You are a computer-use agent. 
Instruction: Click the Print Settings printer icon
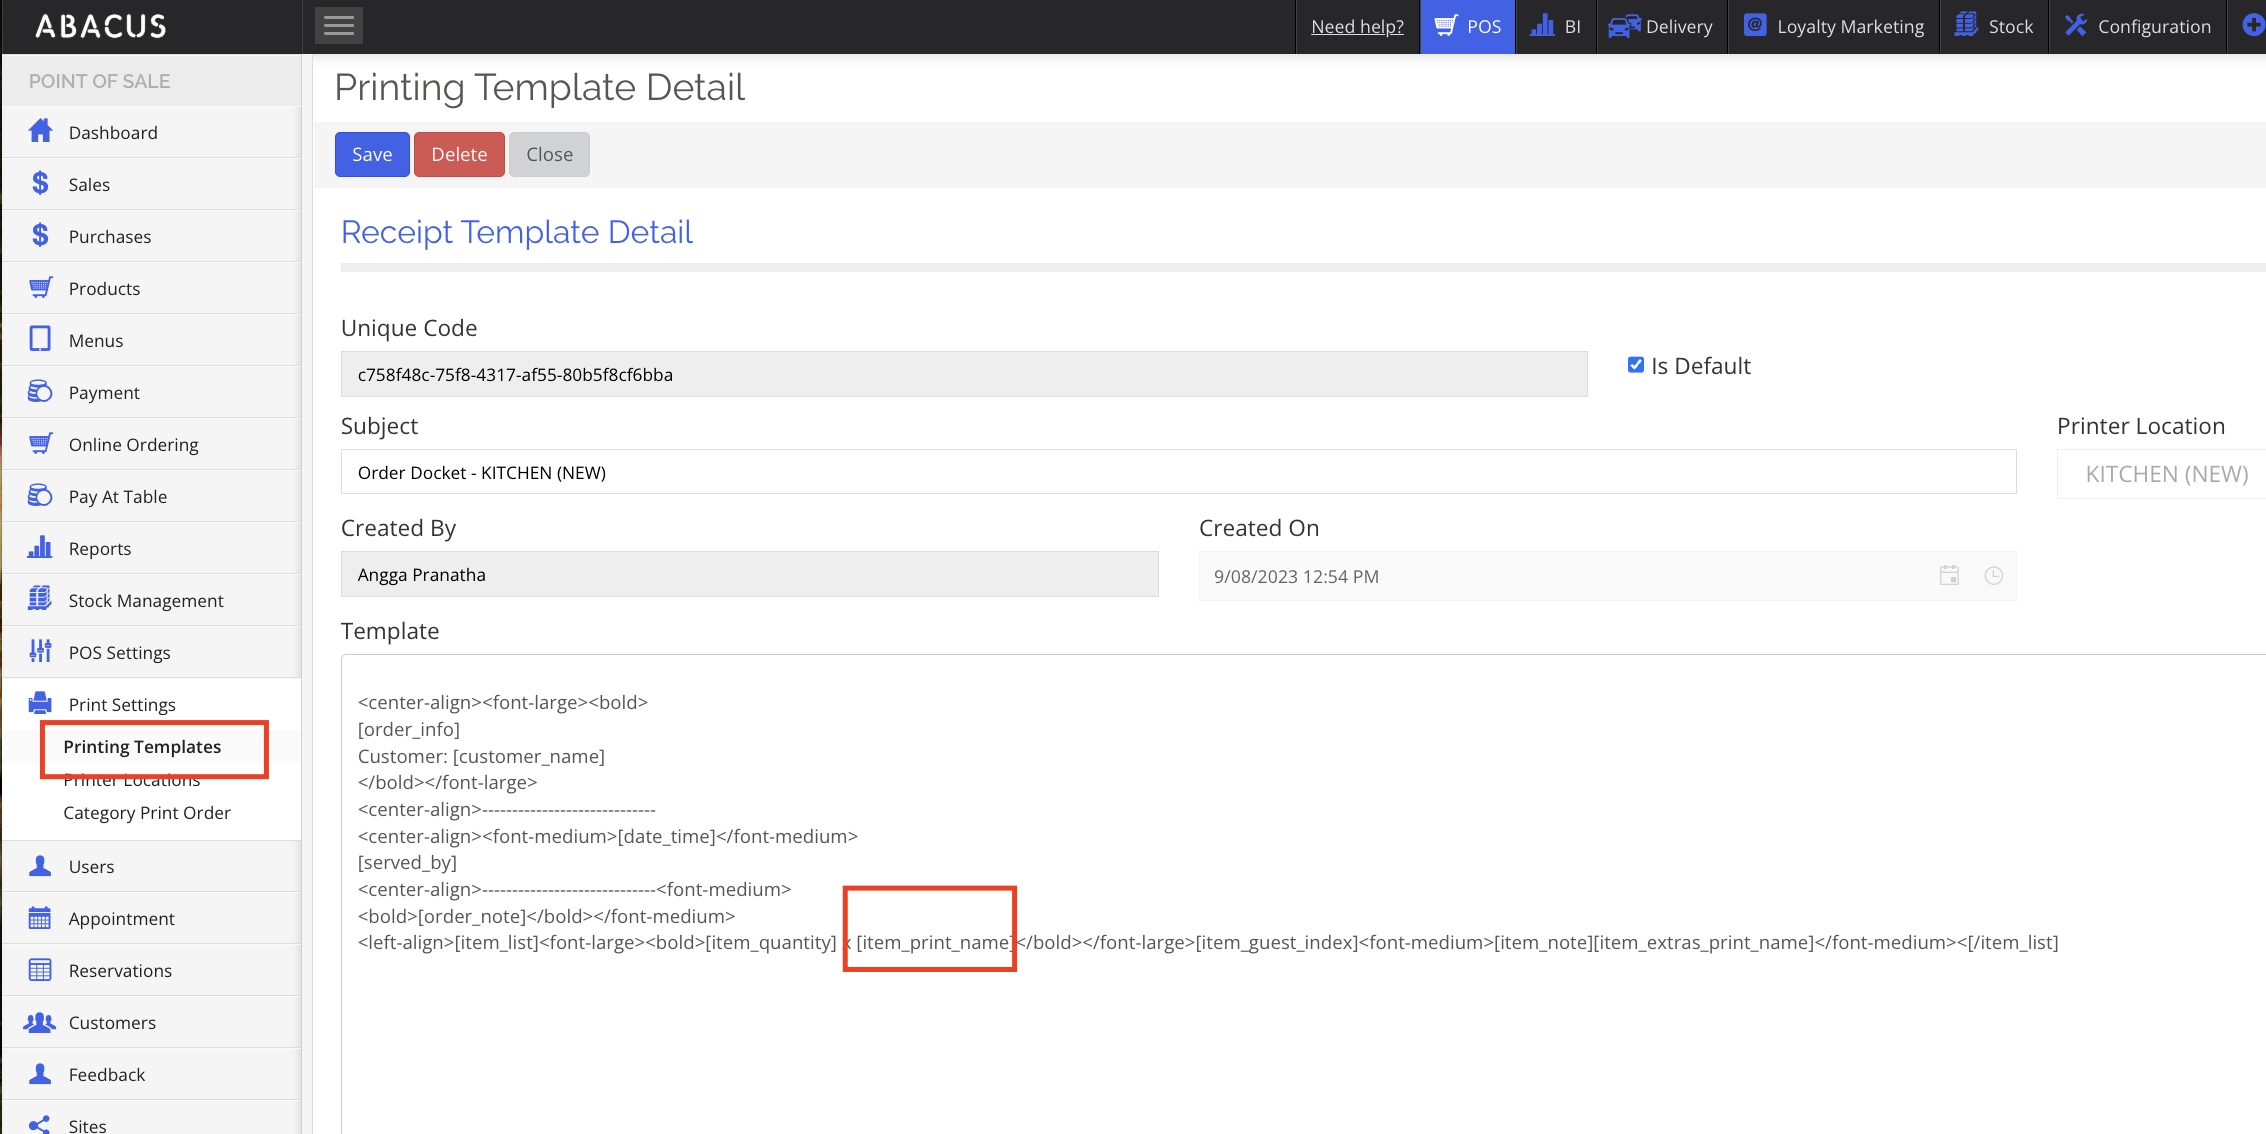(40, 704)
